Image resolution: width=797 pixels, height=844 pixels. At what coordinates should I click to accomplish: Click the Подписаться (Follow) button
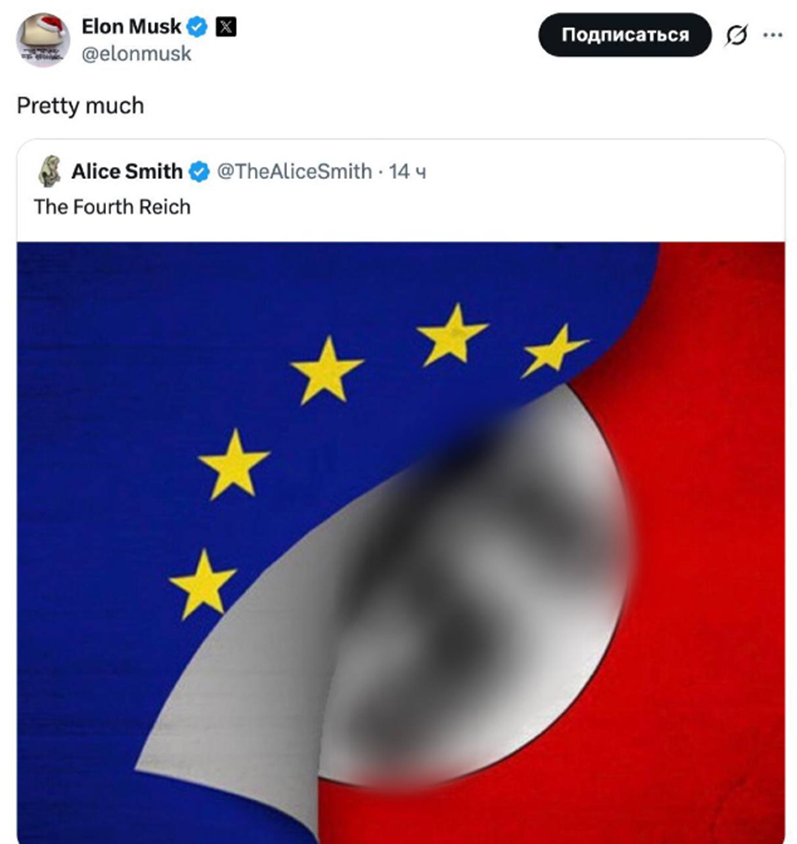[624, 33]
